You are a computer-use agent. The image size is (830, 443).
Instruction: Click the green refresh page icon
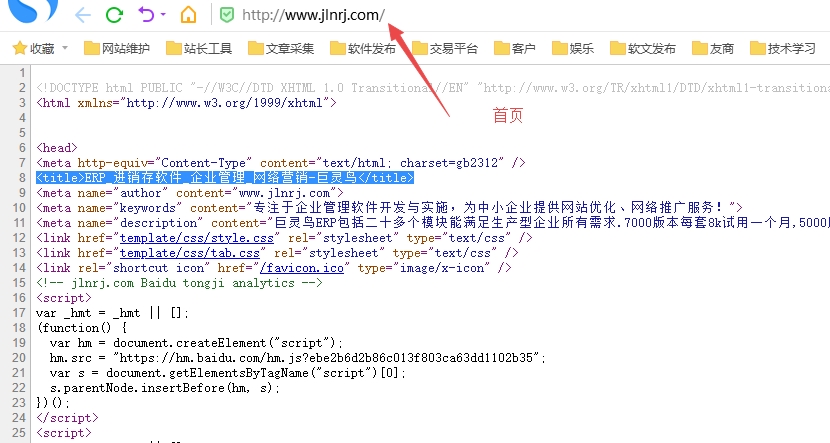(114, 15)
